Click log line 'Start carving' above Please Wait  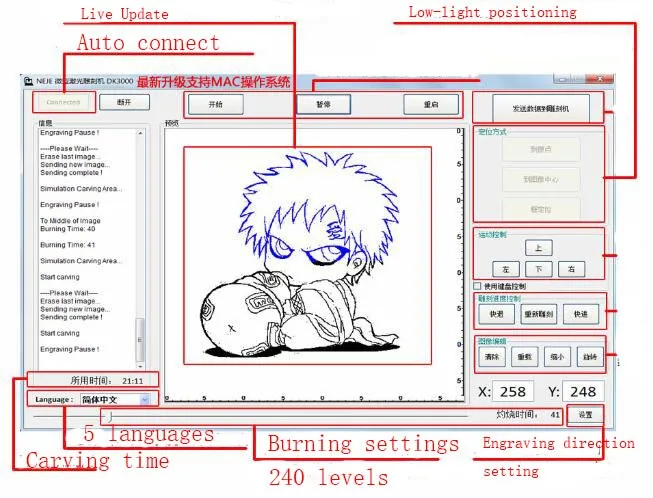coord(60,277)
